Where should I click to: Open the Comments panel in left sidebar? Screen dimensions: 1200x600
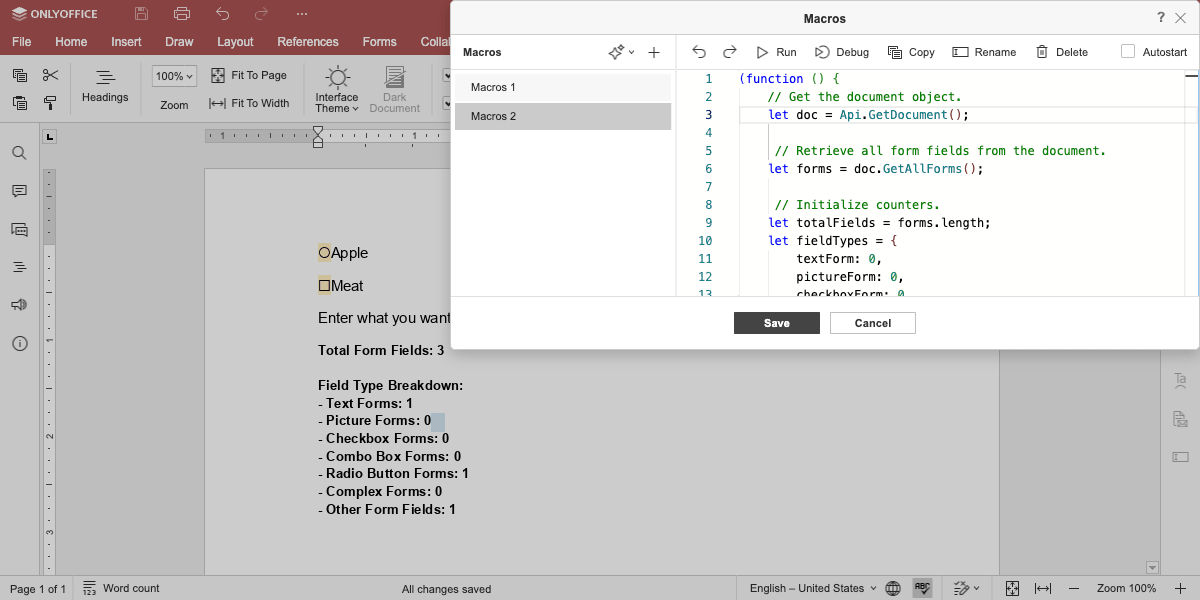point(19,191)
